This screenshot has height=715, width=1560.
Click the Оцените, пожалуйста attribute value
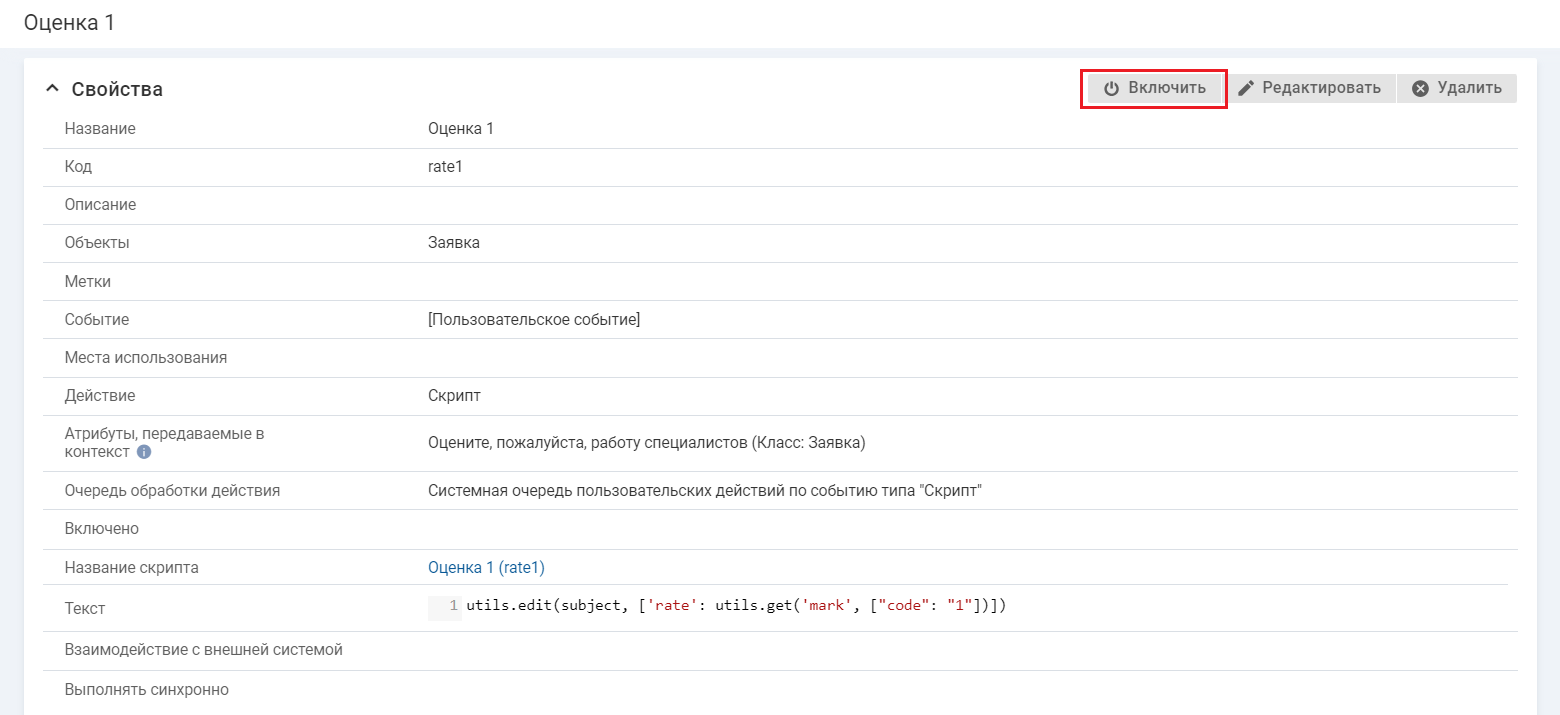tap(646, 443)
